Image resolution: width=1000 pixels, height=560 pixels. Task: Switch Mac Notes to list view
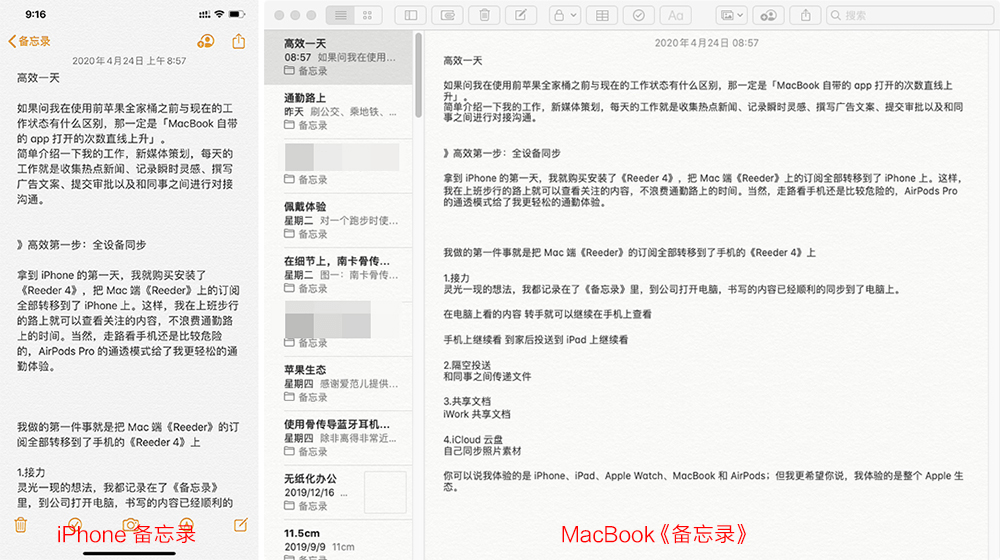[341, 15]
